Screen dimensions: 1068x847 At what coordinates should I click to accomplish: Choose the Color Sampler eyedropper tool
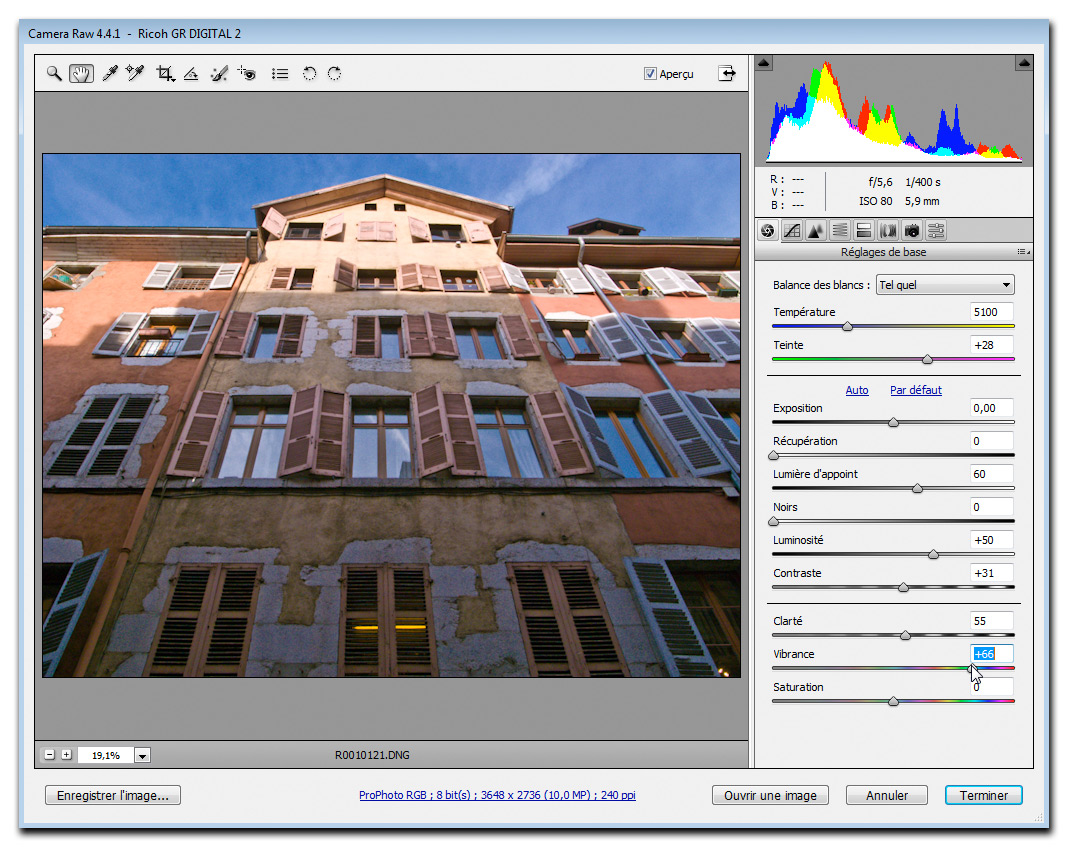tap(135, 74)
